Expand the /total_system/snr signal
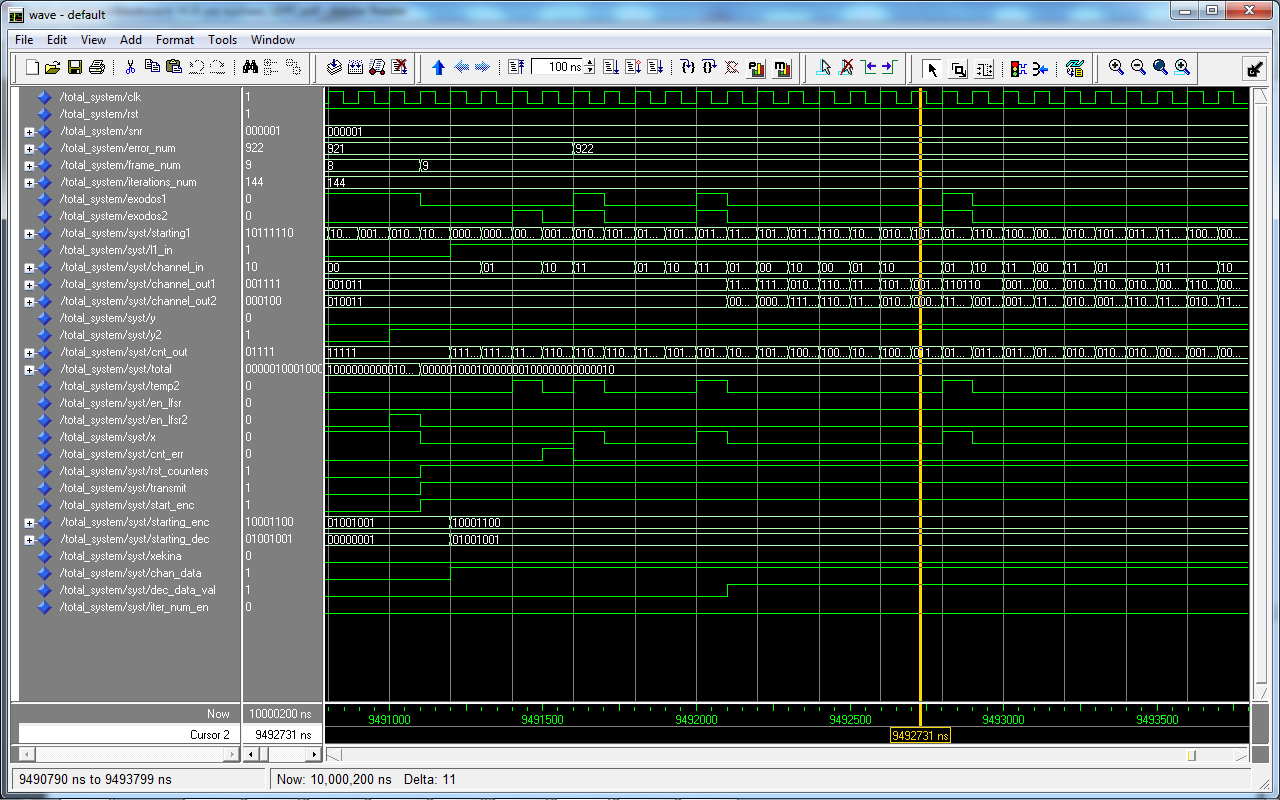Viewport: 1280px width, 800px height. click(29, 131)
